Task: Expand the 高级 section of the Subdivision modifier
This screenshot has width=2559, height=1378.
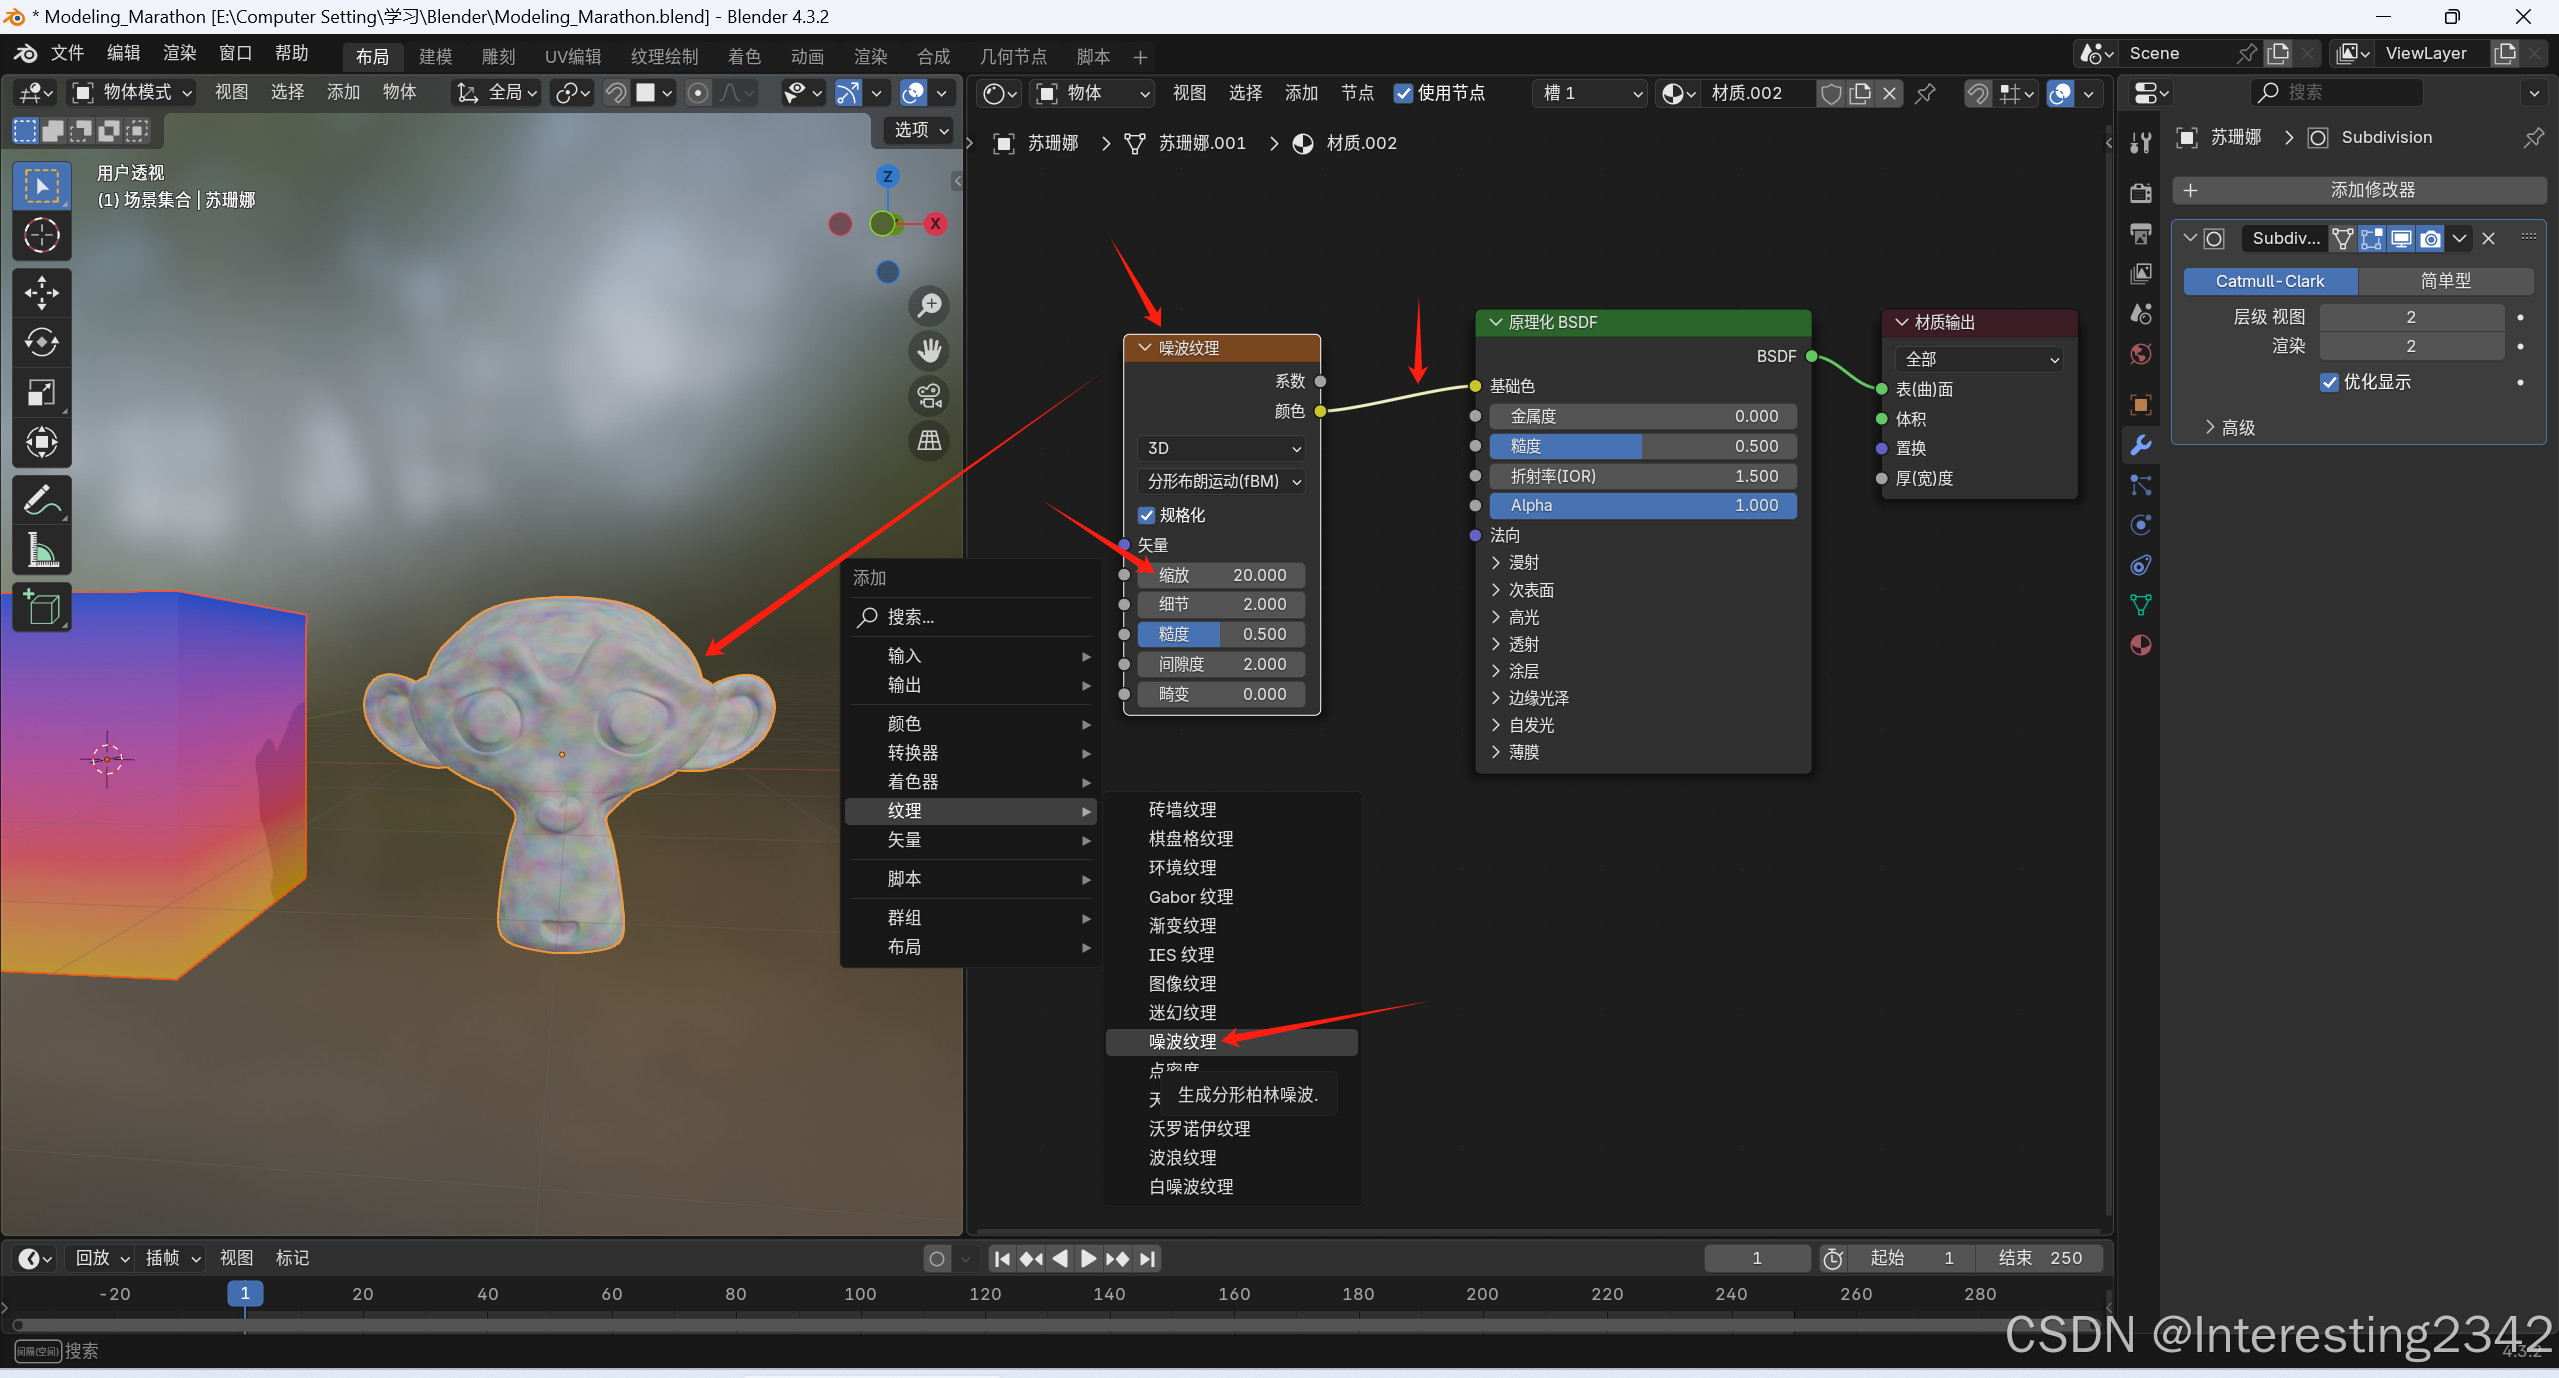Action: (x=2230, y=428)
